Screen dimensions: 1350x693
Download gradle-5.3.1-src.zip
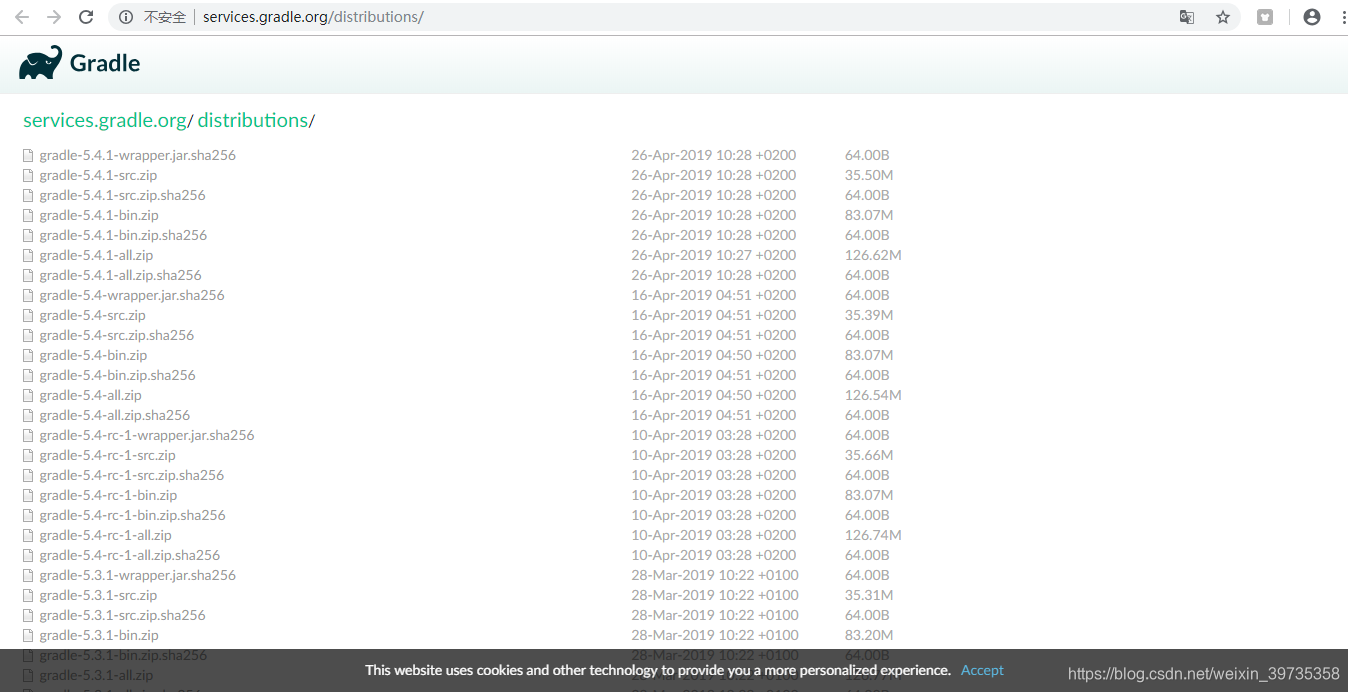(x=98, y=595)
